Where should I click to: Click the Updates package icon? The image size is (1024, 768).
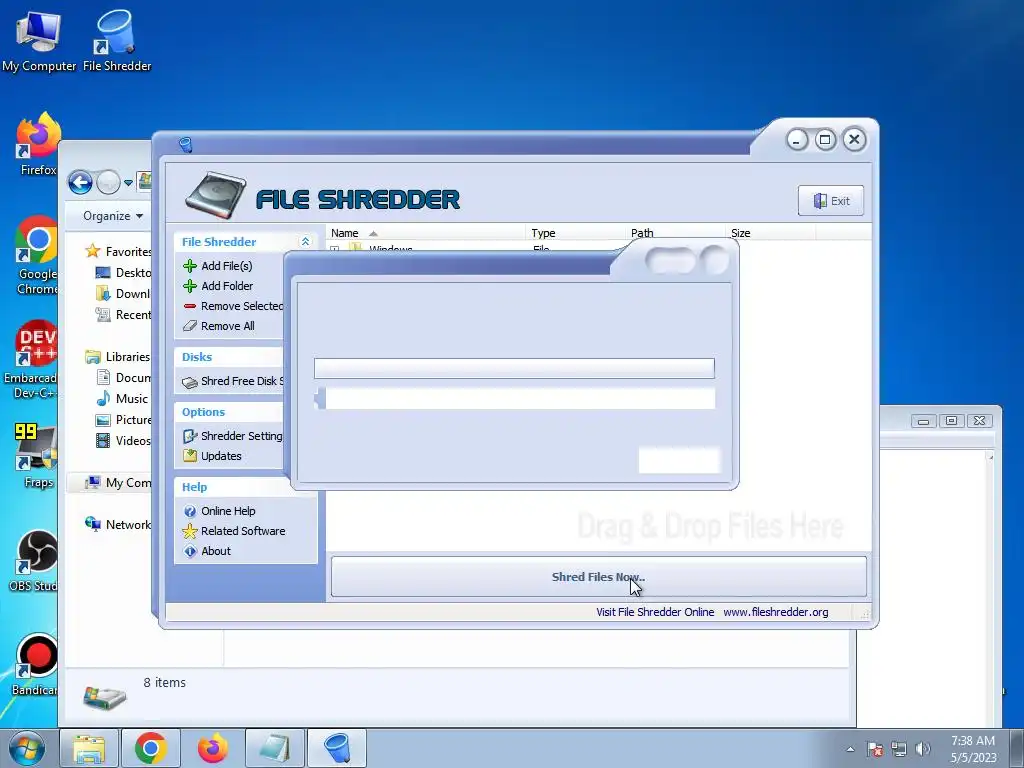click(190, 456)
